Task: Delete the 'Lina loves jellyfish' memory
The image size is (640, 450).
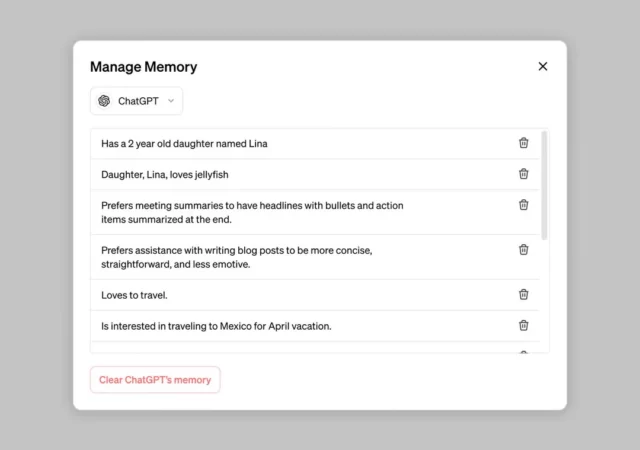Action: pyautogui.click(x=523, y=174)
